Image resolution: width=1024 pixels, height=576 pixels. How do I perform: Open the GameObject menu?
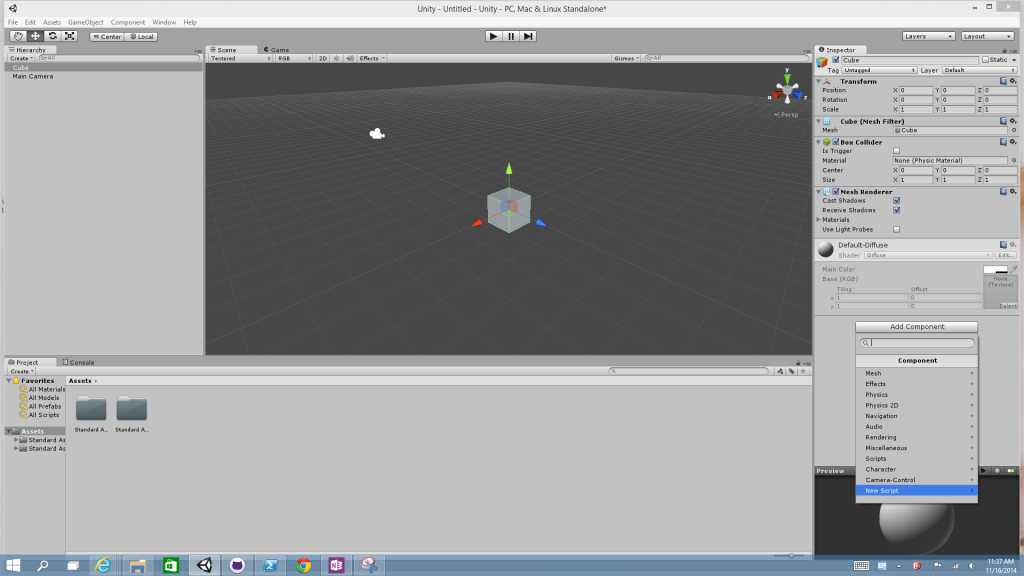86,22
